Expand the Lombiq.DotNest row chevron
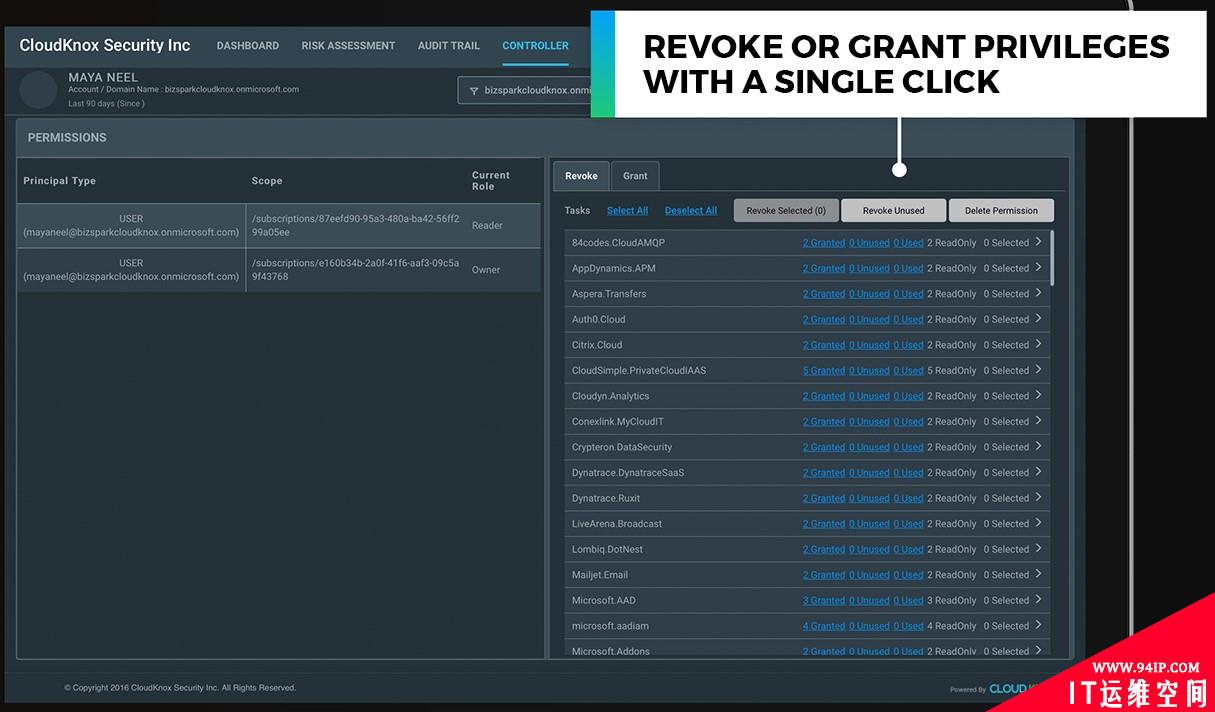Screen dimensions: 1215x712 pyautogui.click(x=1039, y=549)
